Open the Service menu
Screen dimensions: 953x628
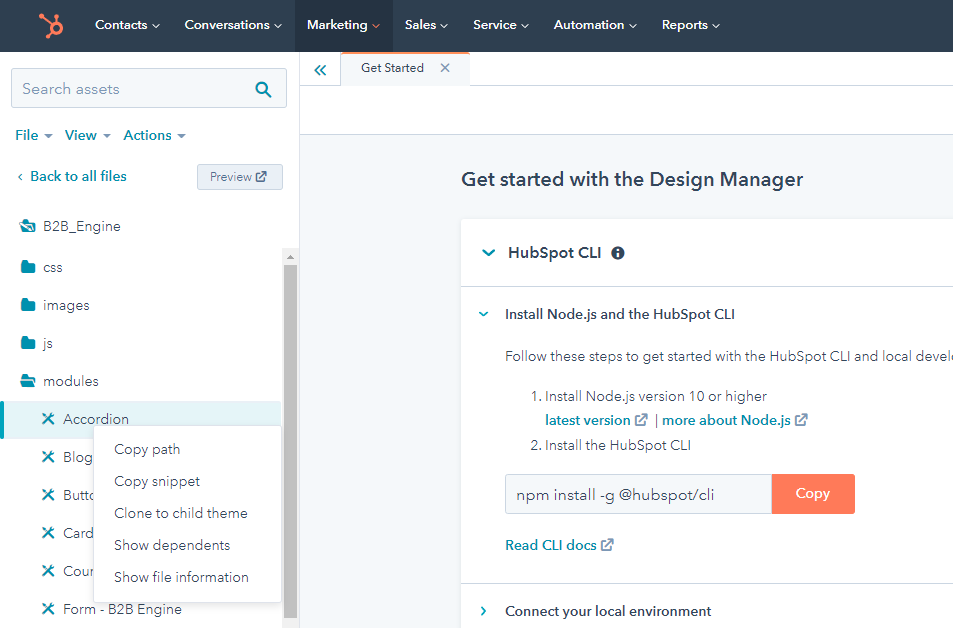(501, 25)
